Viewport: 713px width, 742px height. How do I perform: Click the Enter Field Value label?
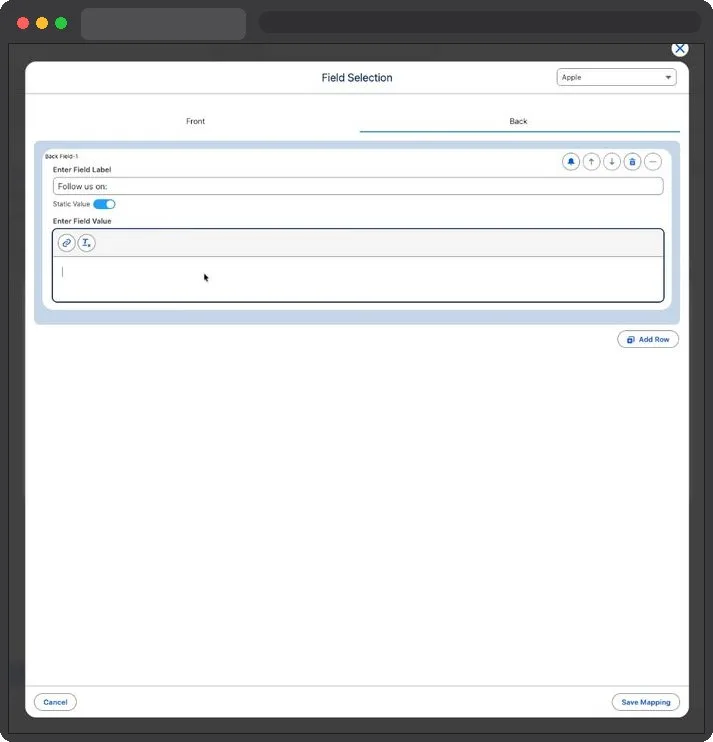point(82,221)
